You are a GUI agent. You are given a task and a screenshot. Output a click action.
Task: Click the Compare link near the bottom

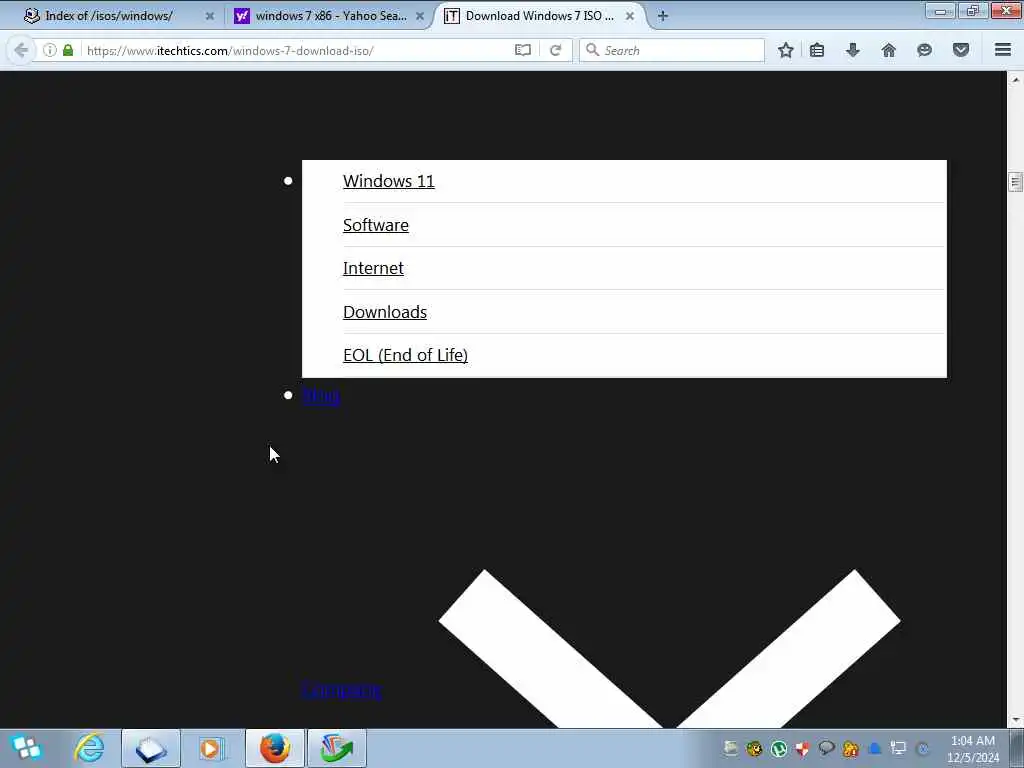pyautogui.click(x=341, y=690)
